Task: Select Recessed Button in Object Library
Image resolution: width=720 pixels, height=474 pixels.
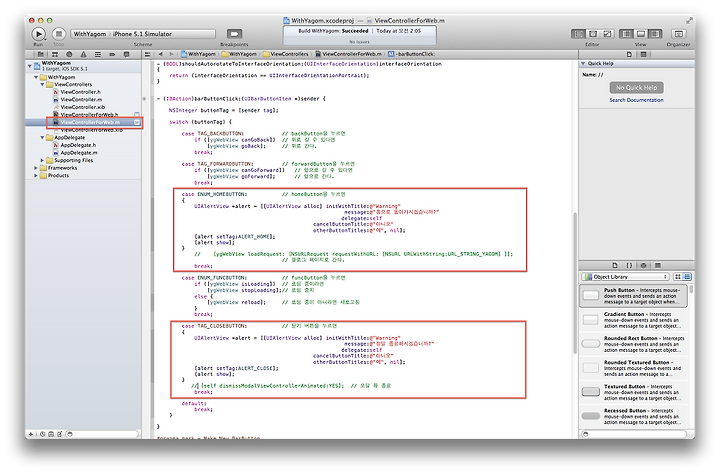Action: pyautogui.click(x=634, y=416)
